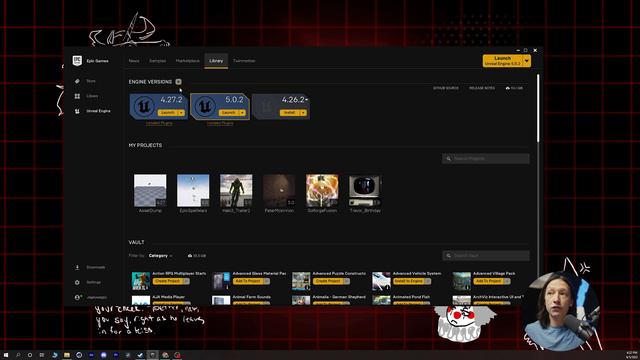Open Settings gear in the sidebar

[77, 282]
